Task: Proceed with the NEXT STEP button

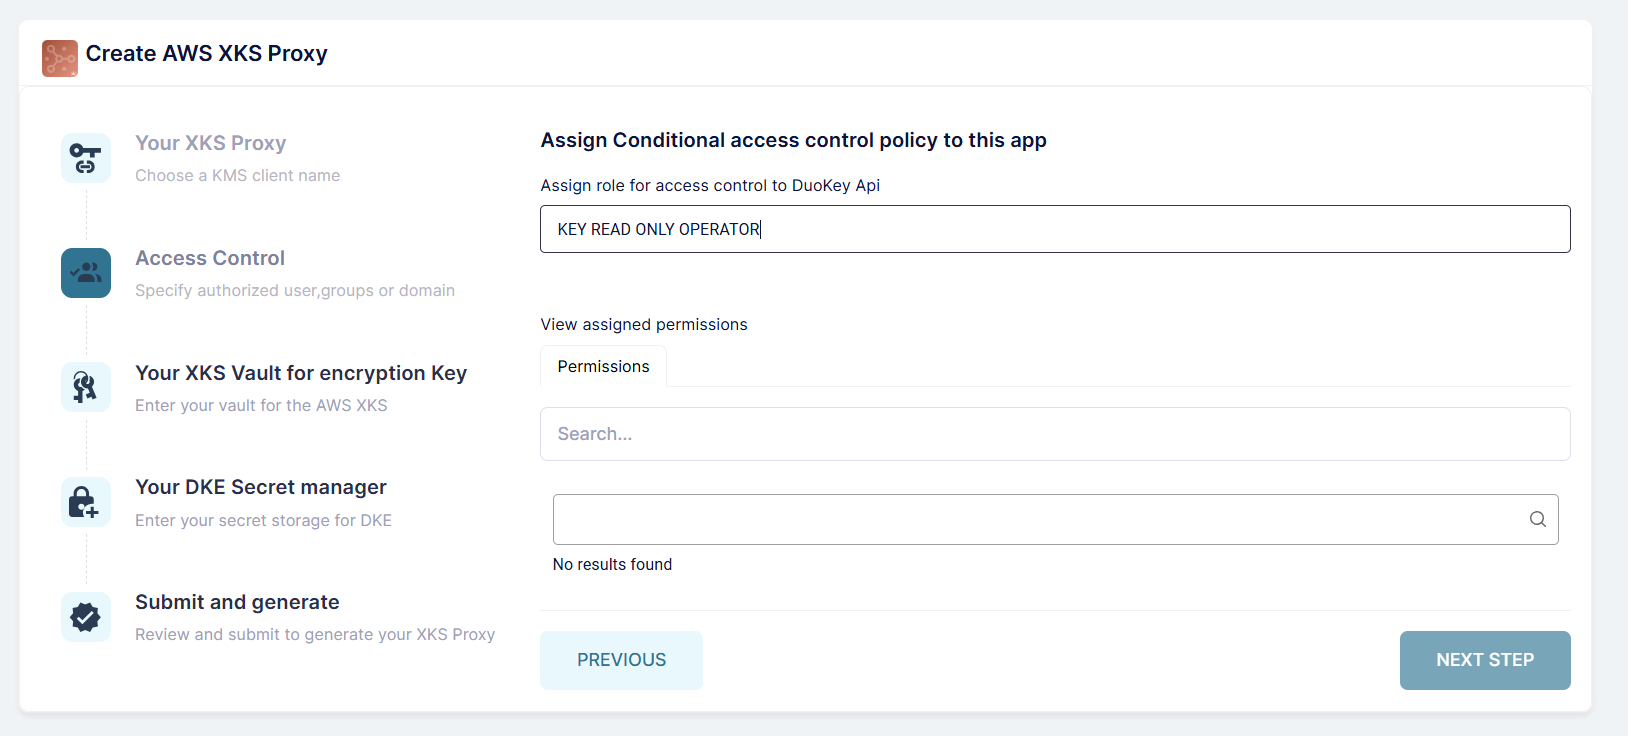Action: pyautogui.click(x=1485, y=660)
